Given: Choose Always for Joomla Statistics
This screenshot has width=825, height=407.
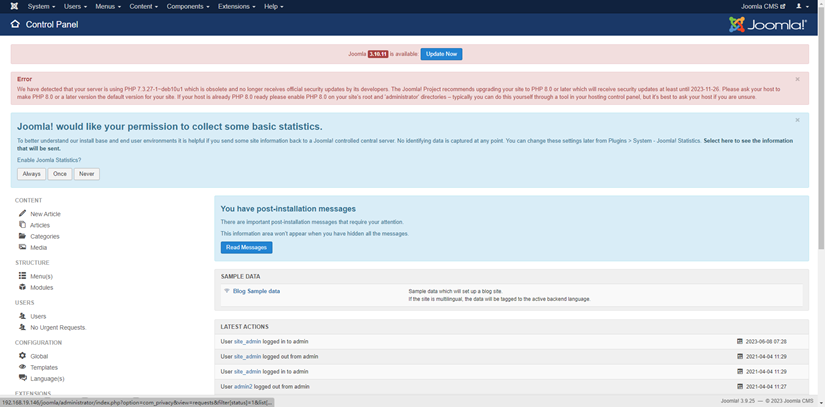Looking at the screenshot, I should 31,174.
